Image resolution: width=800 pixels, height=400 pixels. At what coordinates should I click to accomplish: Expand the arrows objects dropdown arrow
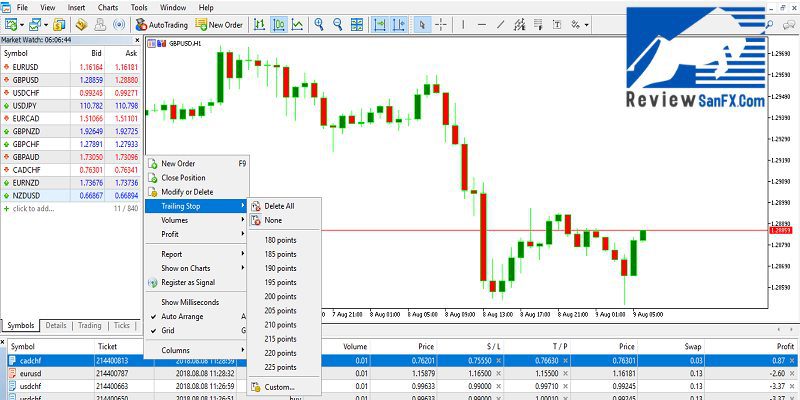tap(587, 24)
